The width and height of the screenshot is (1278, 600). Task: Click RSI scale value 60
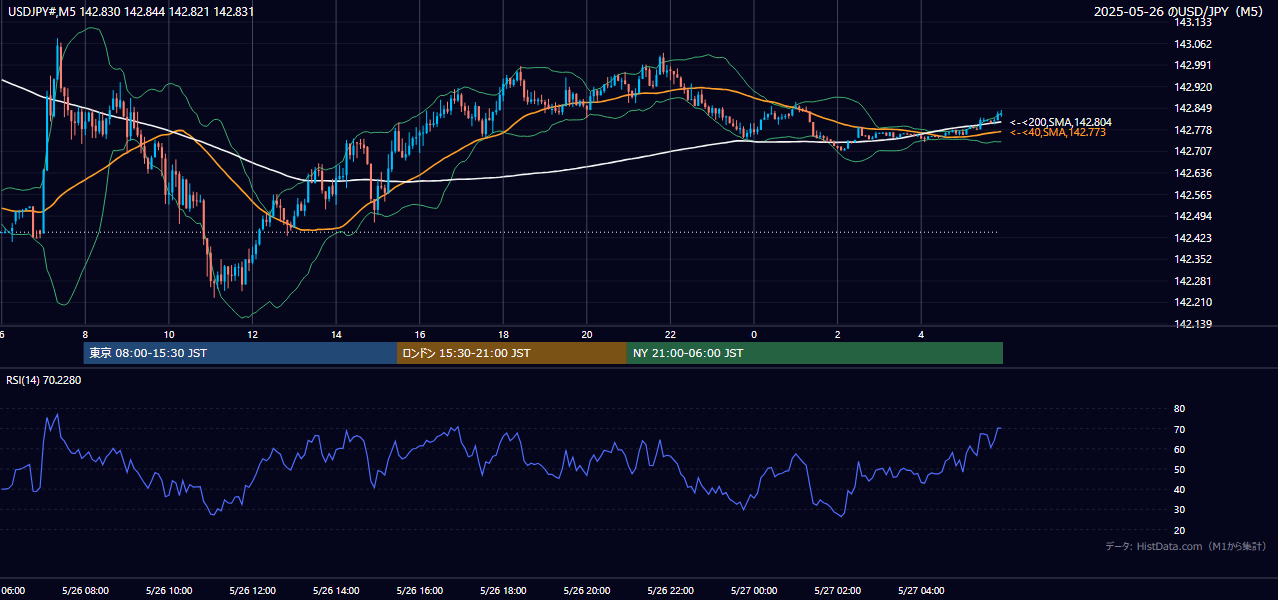pyautogui.click(x=1179, y=449)
